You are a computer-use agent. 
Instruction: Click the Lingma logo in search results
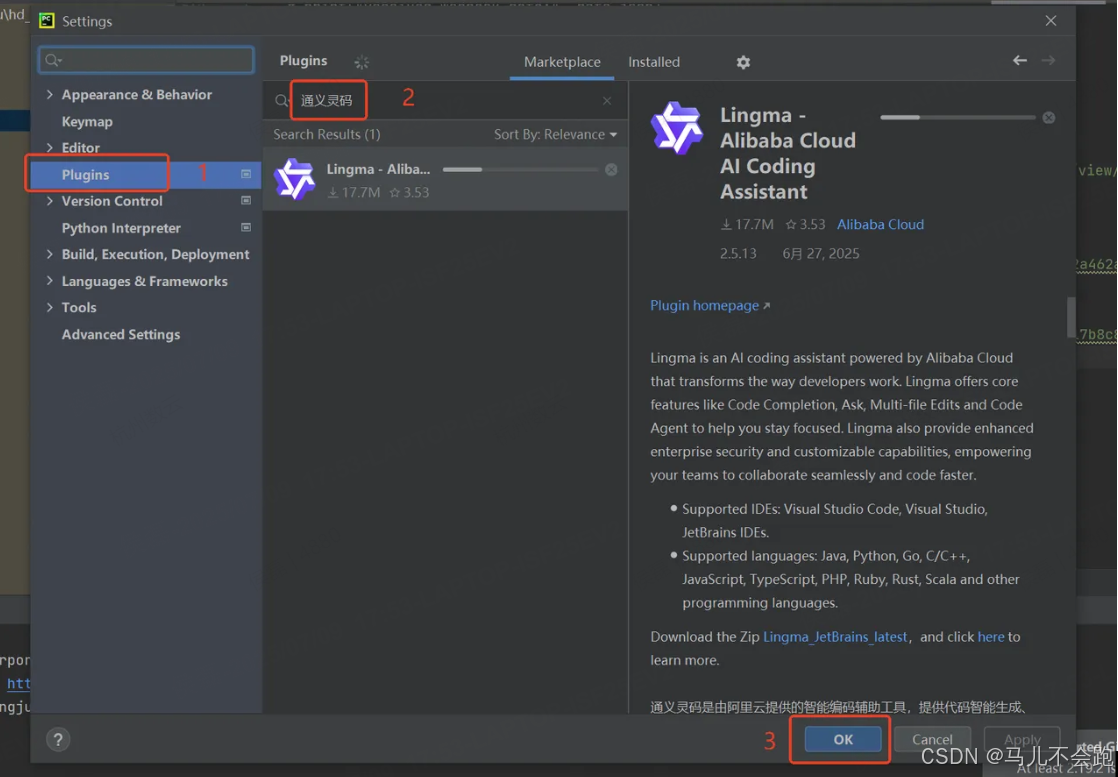pos(294,179)
